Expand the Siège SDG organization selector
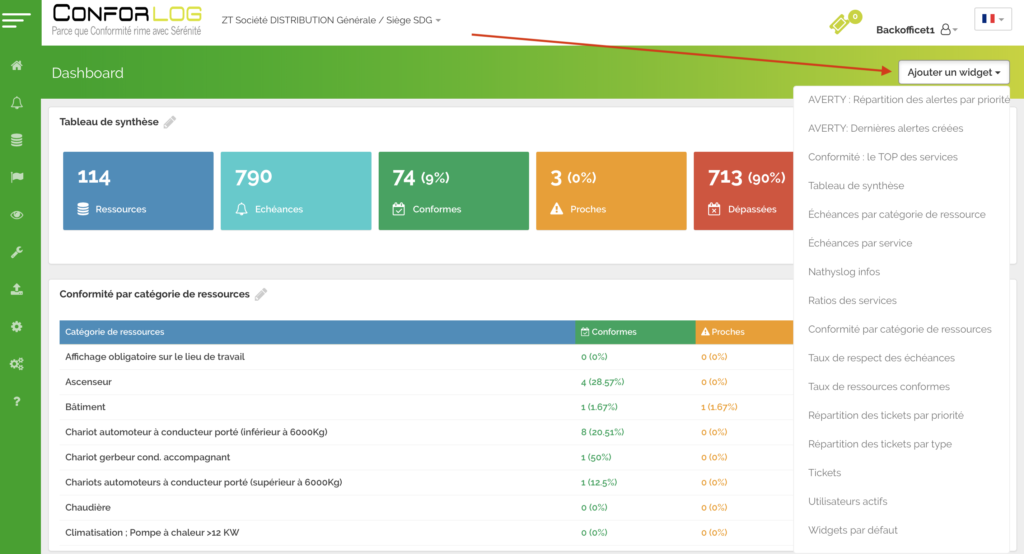The image size is (1024, 554). [x=330, y=20]
